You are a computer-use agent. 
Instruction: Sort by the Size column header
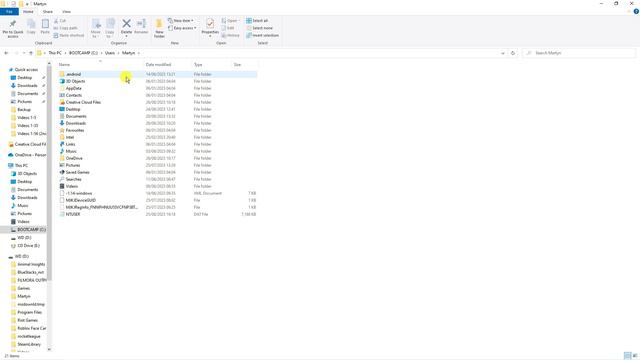tap(244, 65)
